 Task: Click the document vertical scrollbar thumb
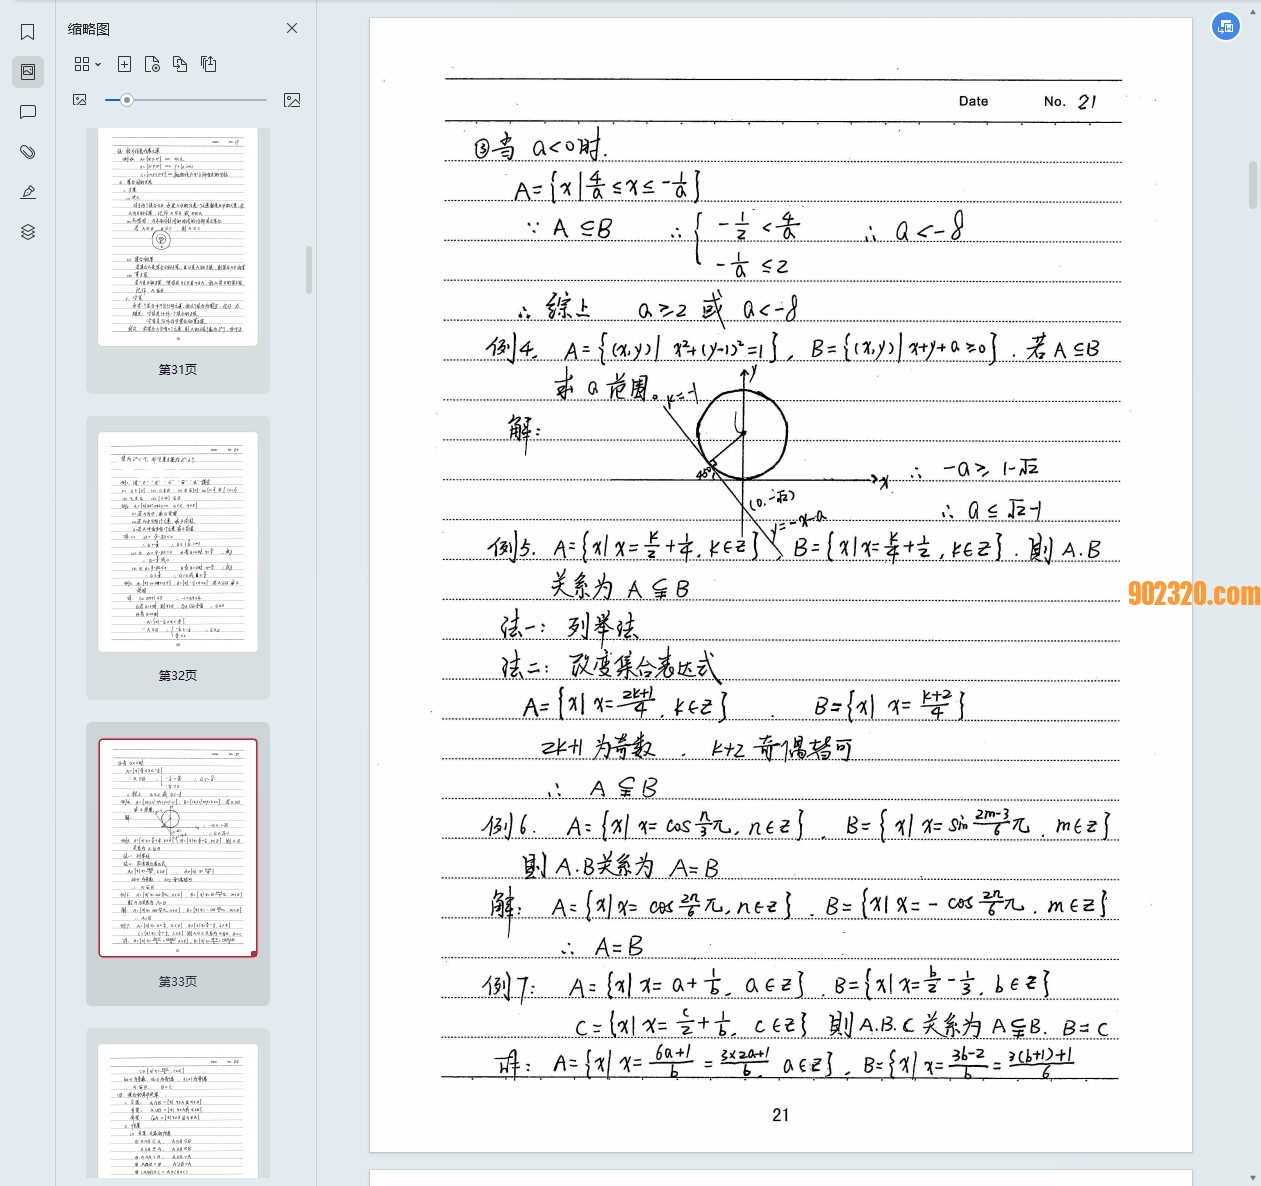coord(1253,185)
